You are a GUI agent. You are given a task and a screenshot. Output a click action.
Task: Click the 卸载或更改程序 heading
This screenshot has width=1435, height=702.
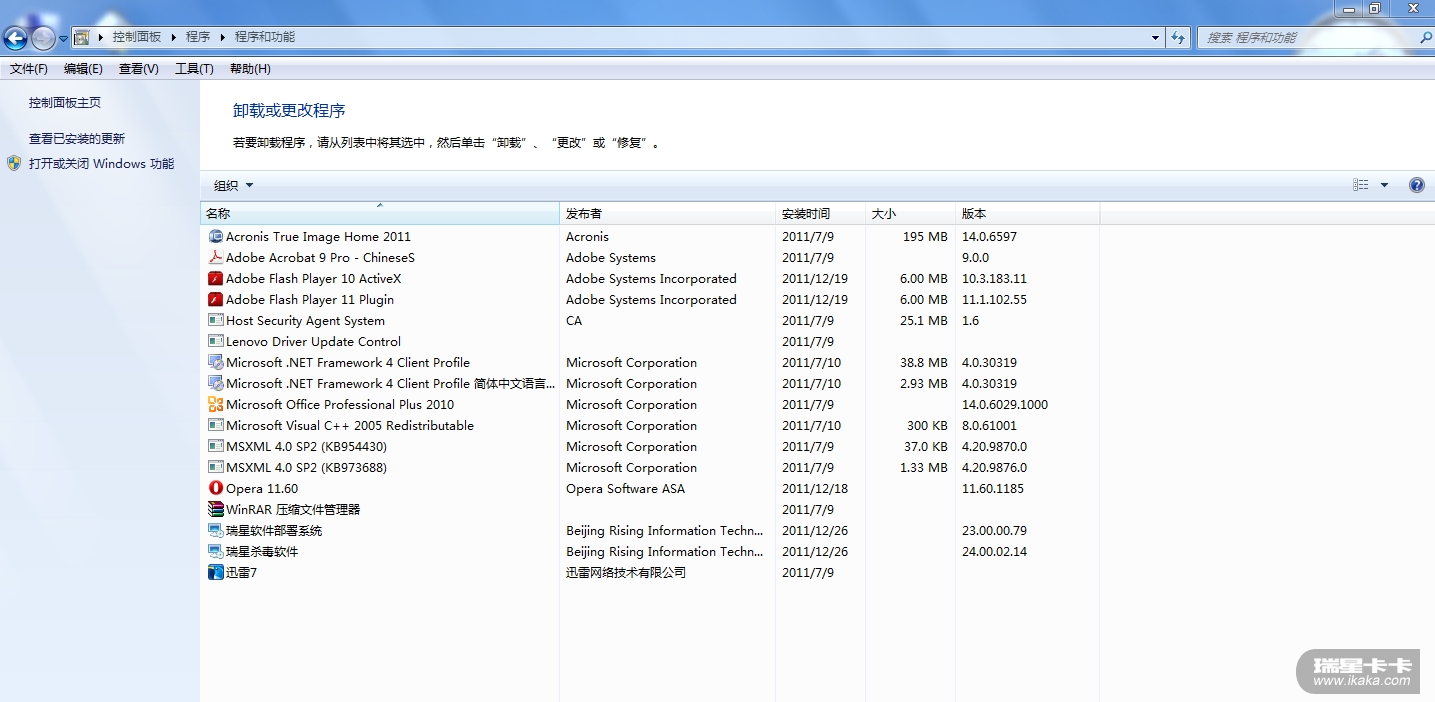coord(289,111)
